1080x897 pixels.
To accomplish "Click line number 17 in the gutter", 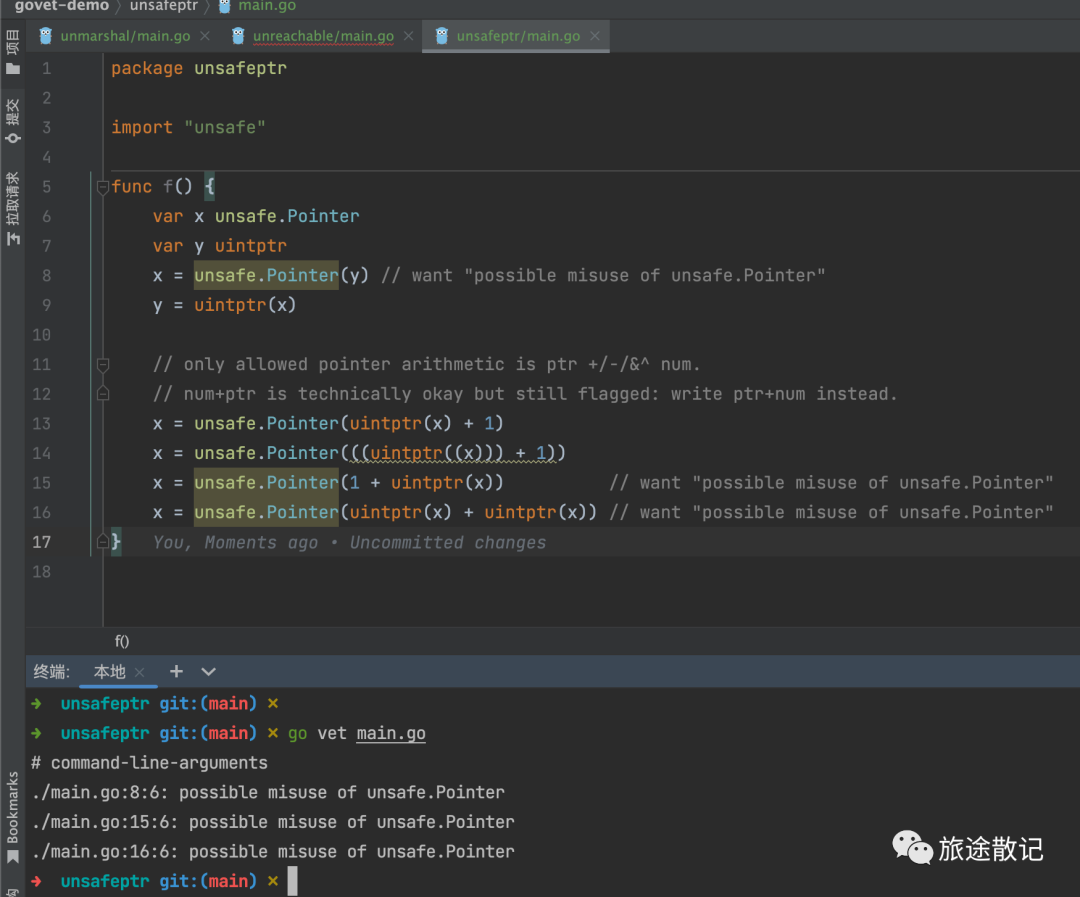I will coord(41,542).
